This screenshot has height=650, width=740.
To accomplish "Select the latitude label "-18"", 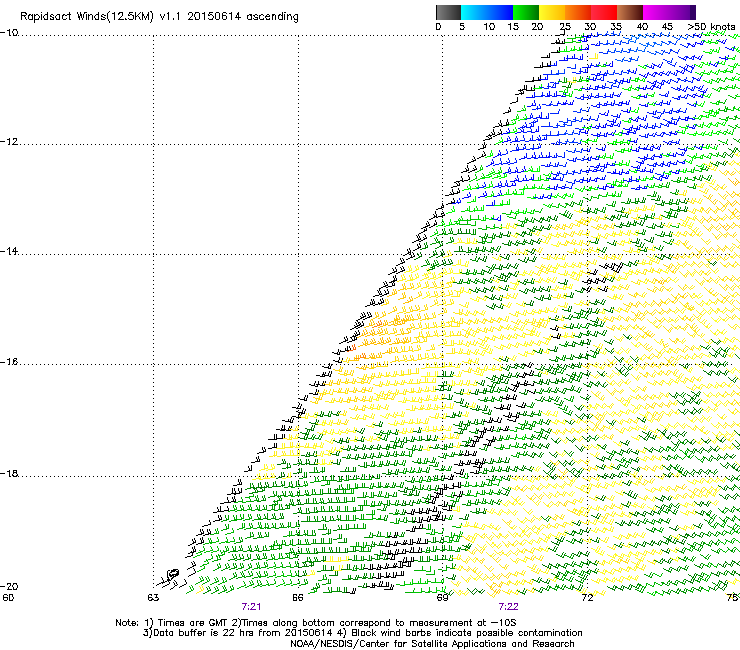I will (10, 473).
